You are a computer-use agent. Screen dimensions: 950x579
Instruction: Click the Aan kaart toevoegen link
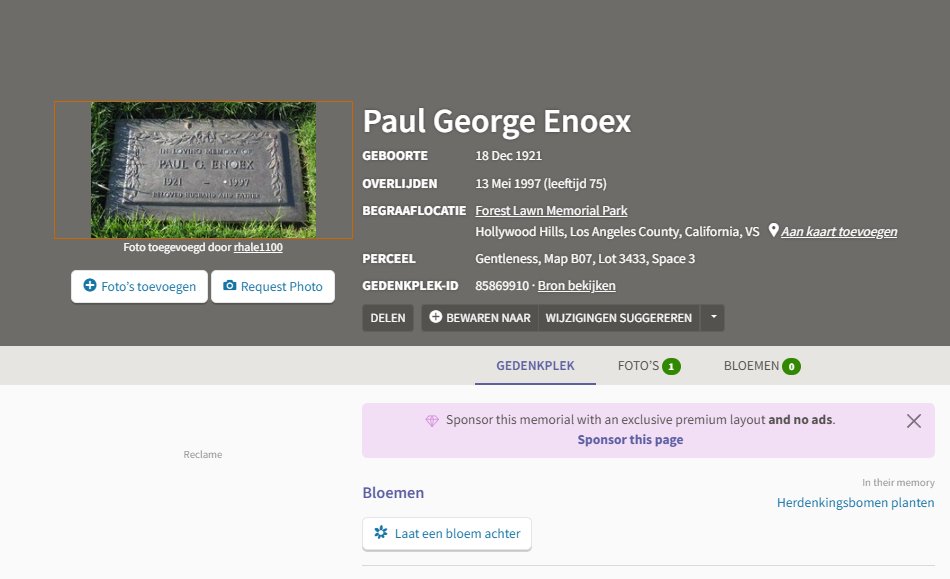coord(838,232)
